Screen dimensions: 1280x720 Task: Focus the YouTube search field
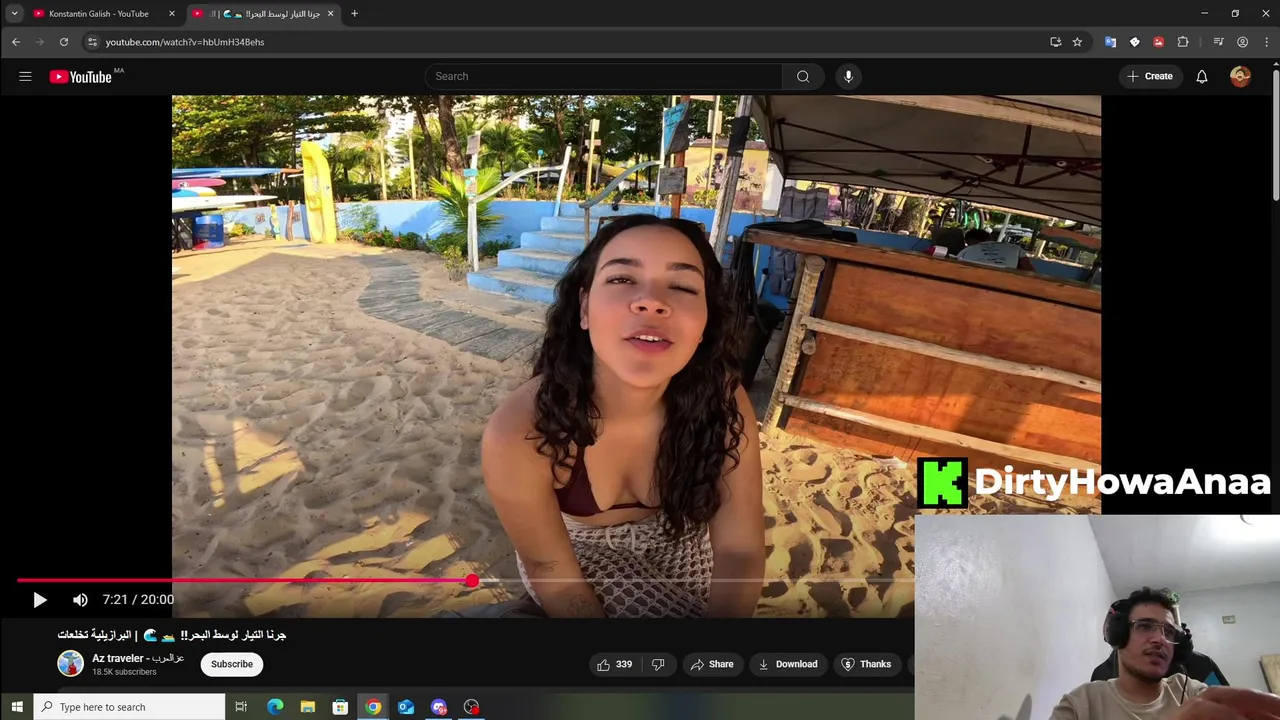[604, 76]
